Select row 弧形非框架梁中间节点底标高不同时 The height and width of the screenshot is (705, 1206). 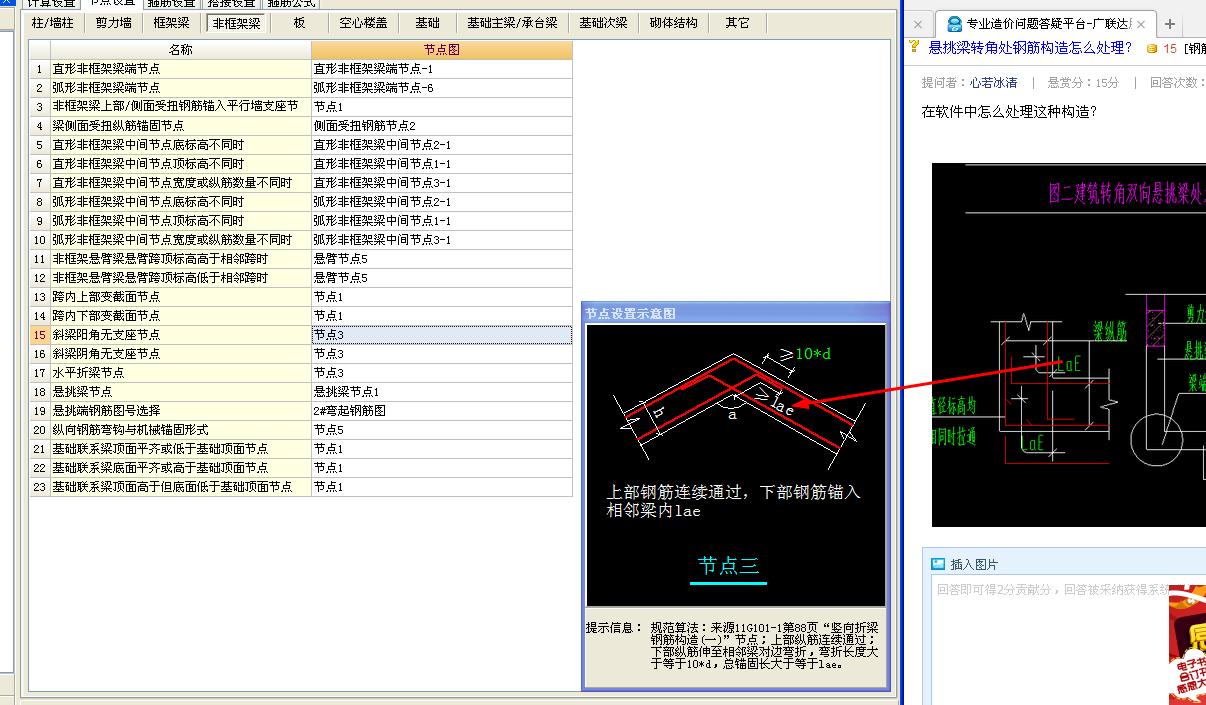click(181, 202)
